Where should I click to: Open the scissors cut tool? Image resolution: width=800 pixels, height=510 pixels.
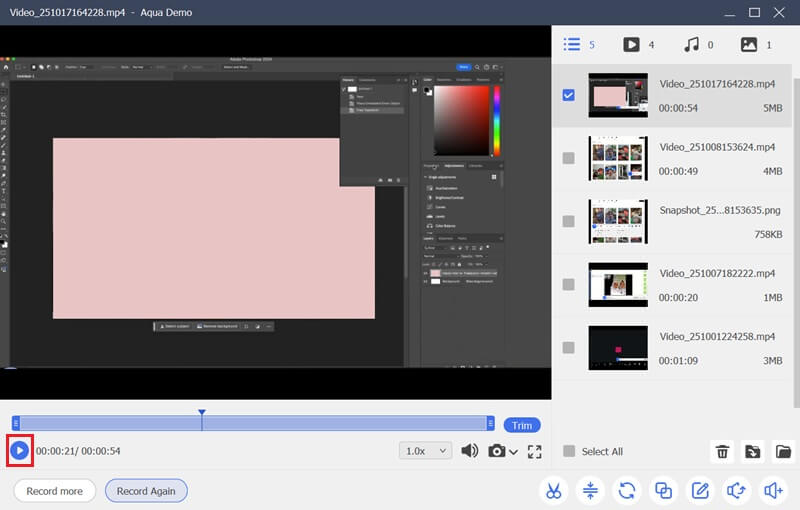tap(552, 491)
